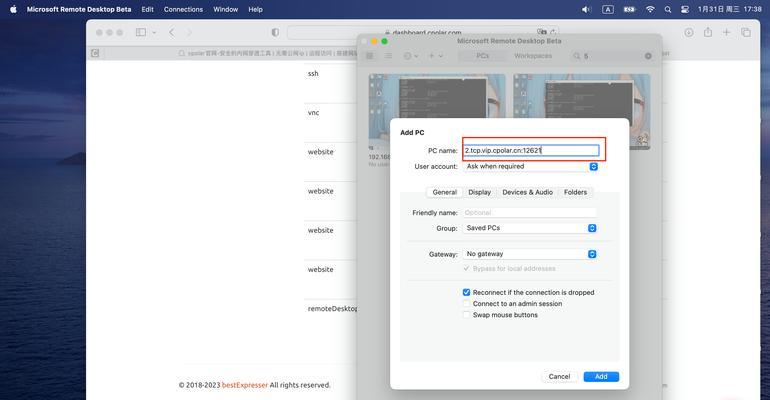Viewport: 770px width, 400px height.
Task: Click Safari address bar
Action: click(x=422, y=32)
